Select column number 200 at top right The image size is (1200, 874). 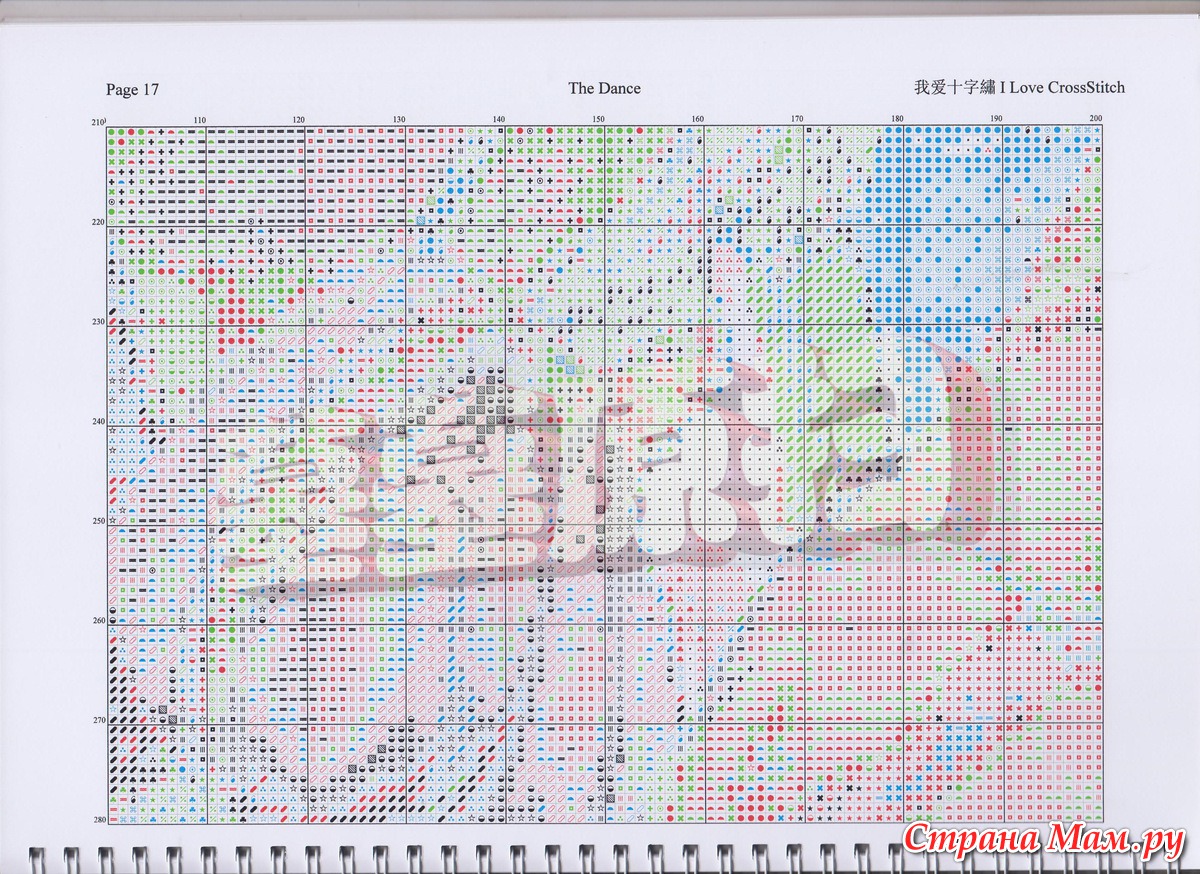[1095, 120]
